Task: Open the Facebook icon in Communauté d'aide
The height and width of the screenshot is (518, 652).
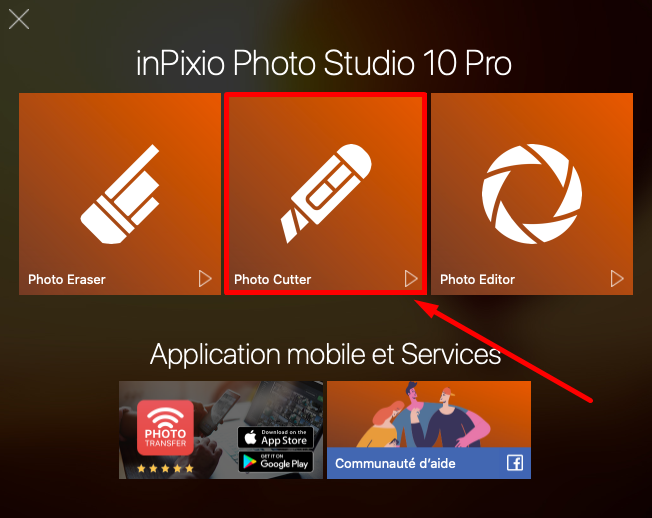Action: pyautogui.click(x=515, y=463)
